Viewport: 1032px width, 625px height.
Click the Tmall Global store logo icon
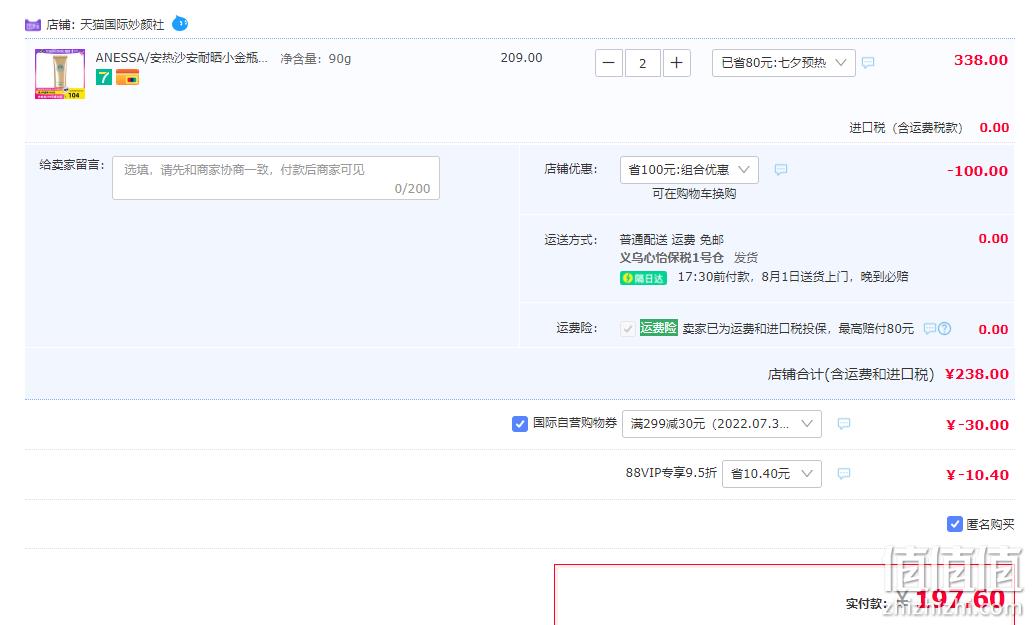tap(32, 25)
